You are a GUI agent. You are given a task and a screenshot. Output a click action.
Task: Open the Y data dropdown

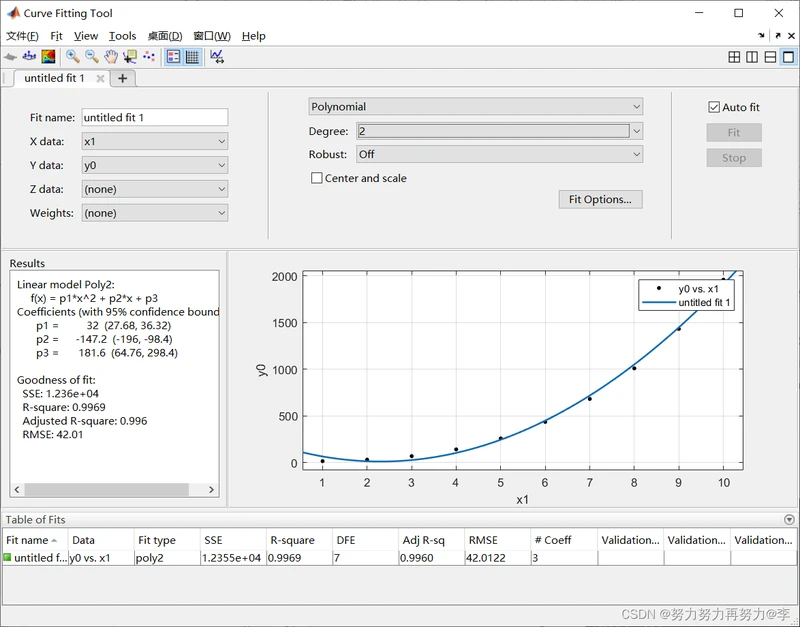[x=155, y=165]
